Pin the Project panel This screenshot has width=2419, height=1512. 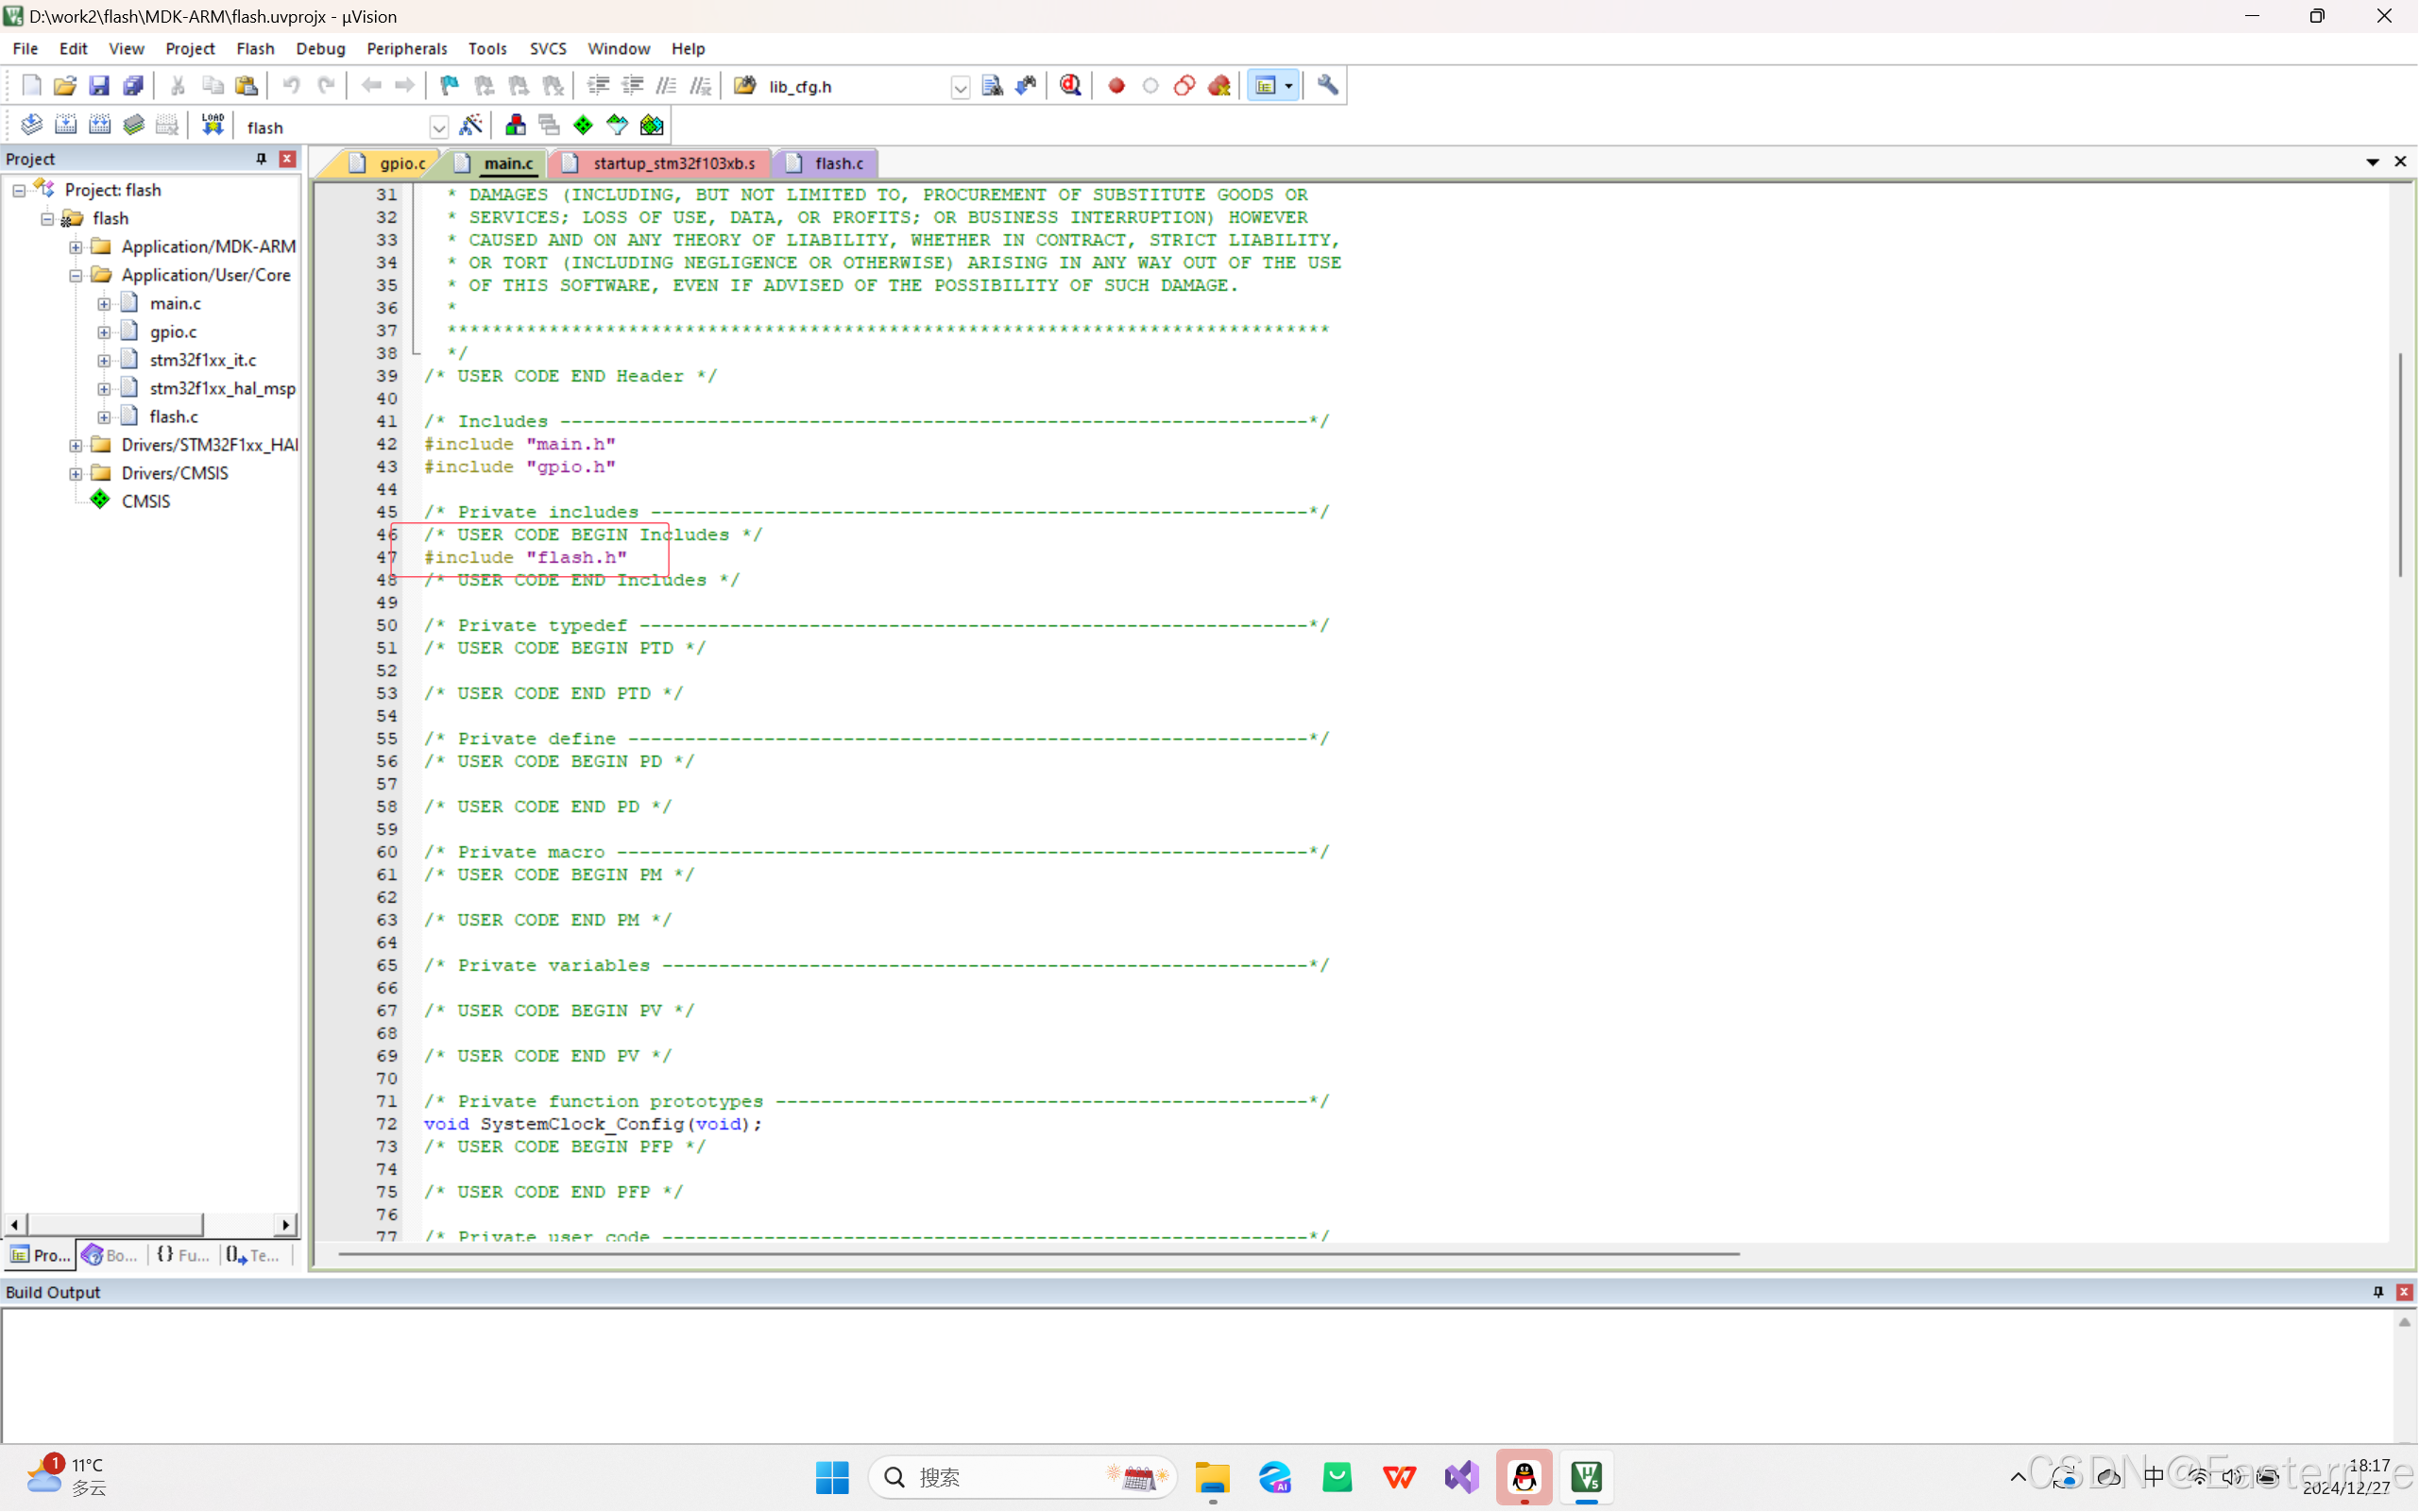[261, 159]
